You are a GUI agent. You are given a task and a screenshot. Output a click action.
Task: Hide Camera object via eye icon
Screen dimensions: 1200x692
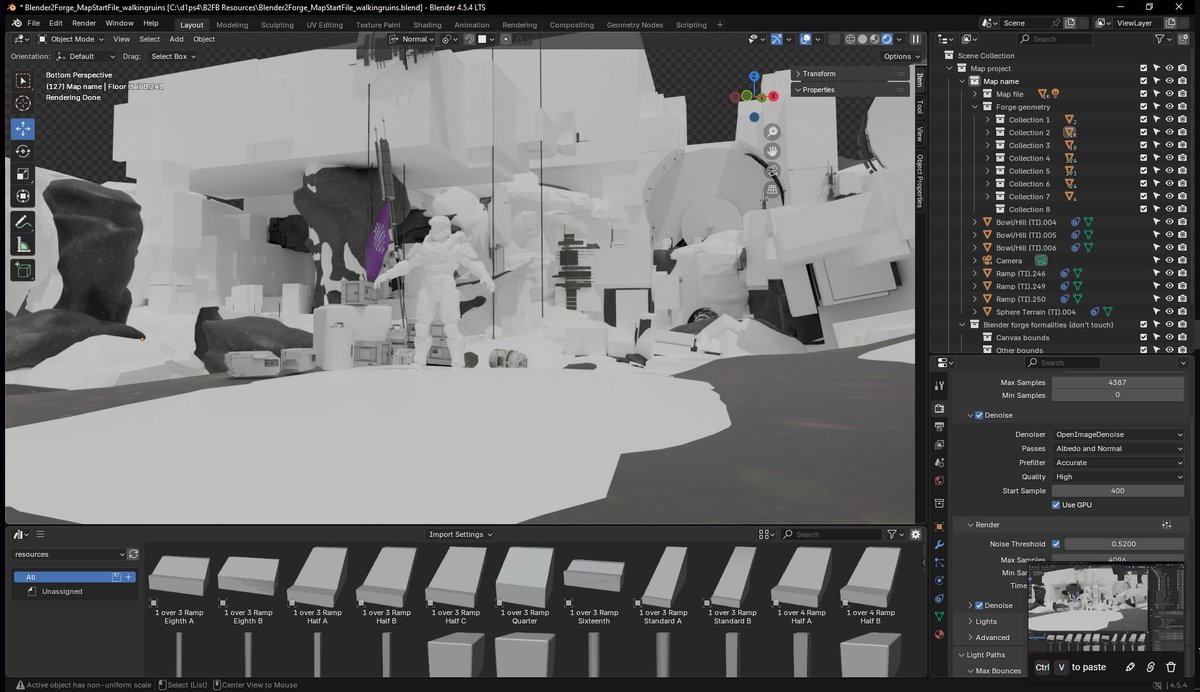[1170, 261]
